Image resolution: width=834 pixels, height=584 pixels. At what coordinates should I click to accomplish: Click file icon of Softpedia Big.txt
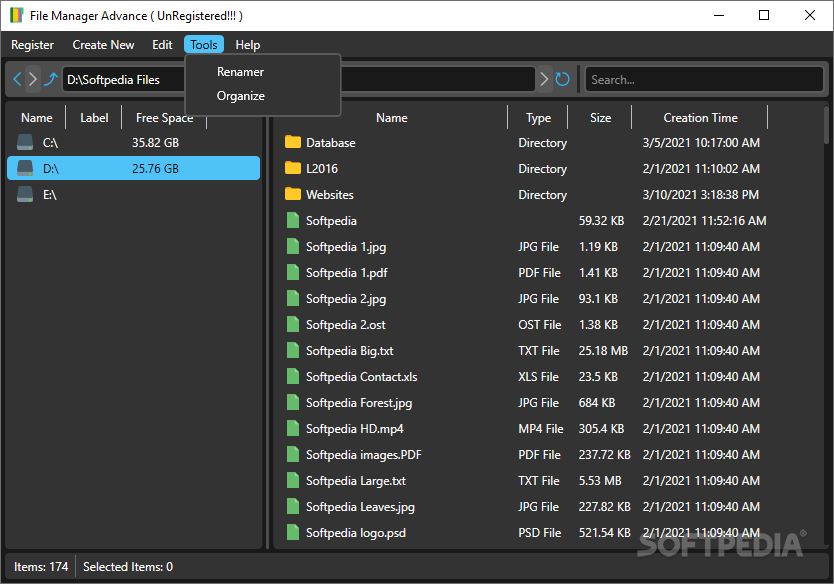tap(293, 351)
